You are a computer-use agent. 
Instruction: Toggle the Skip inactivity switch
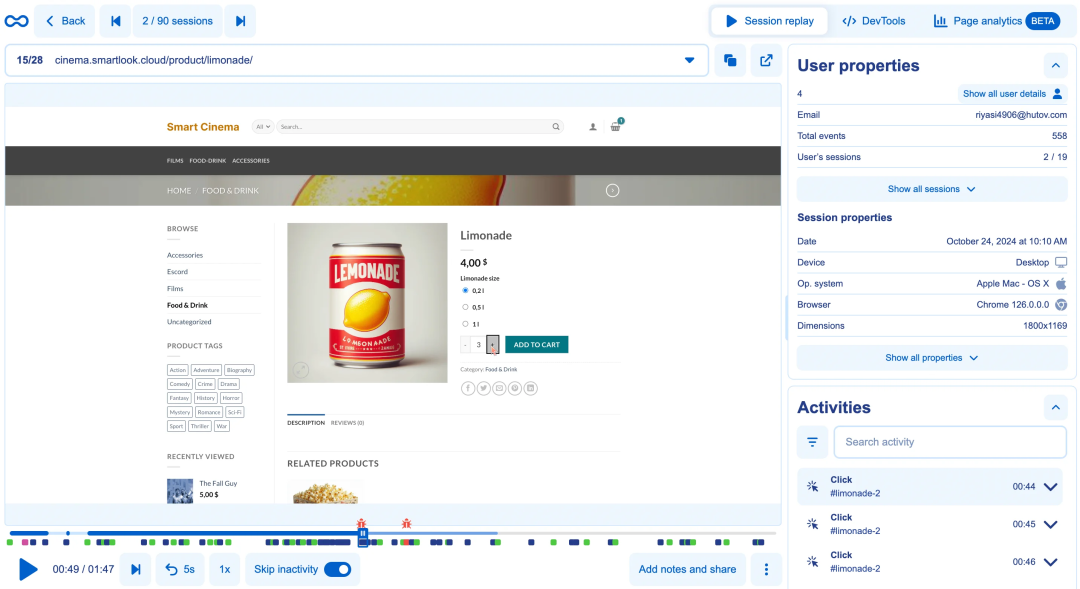pos(338,569)
